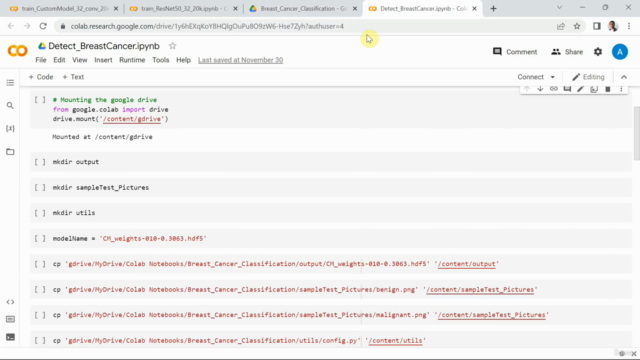Bookmark this page with the star icon

click(x=577, y=26)
